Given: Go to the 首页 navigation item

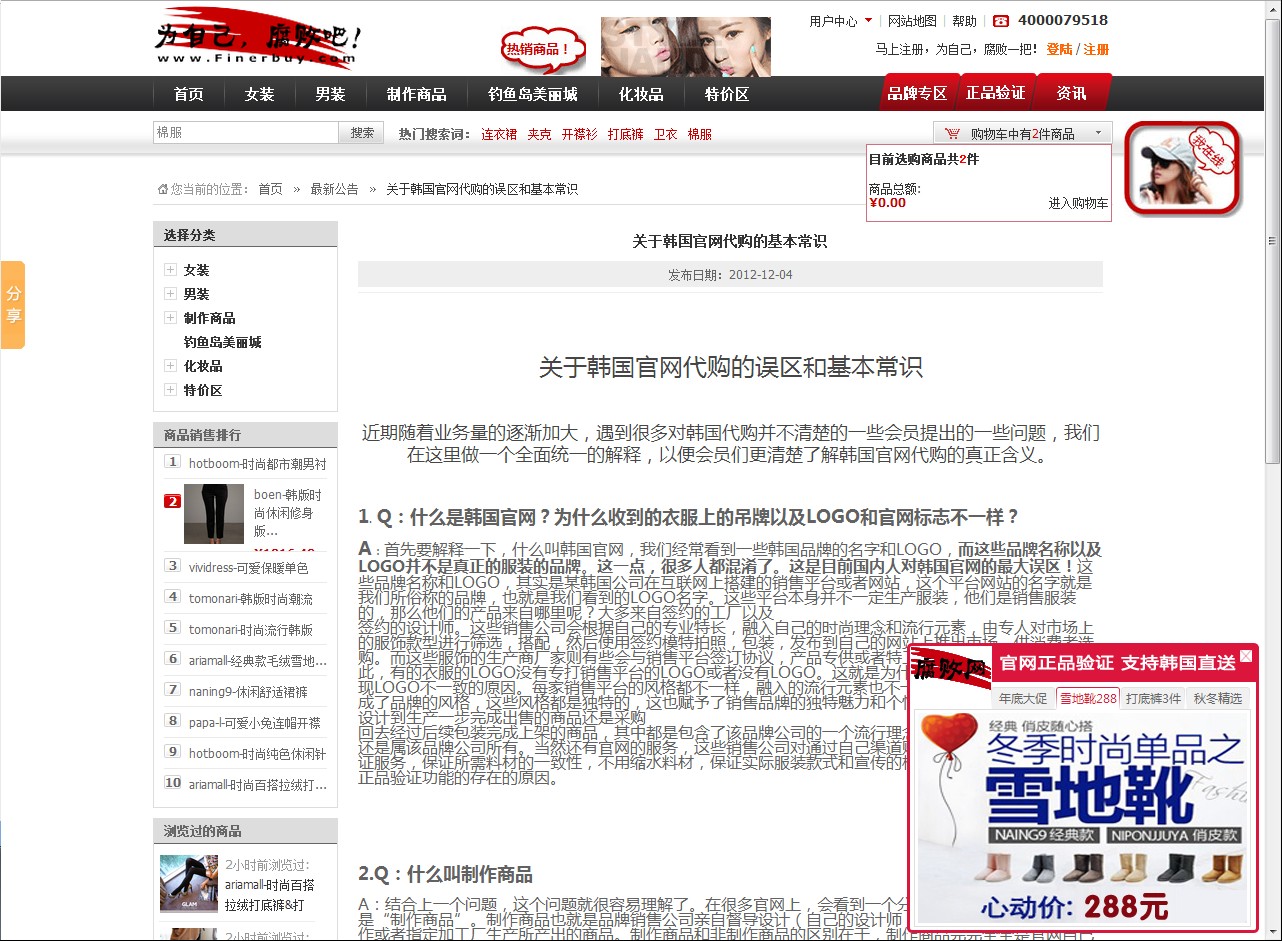Looking at the screenshot, I should coord(188,94).
